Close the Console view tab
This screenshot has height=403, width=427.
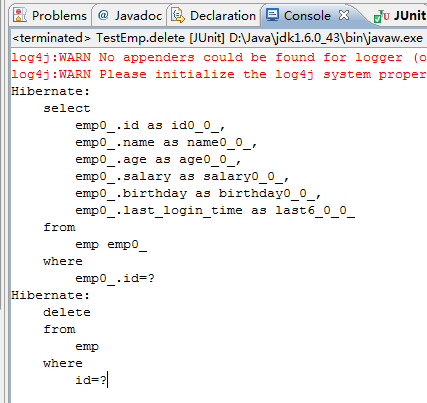[344, 15]
